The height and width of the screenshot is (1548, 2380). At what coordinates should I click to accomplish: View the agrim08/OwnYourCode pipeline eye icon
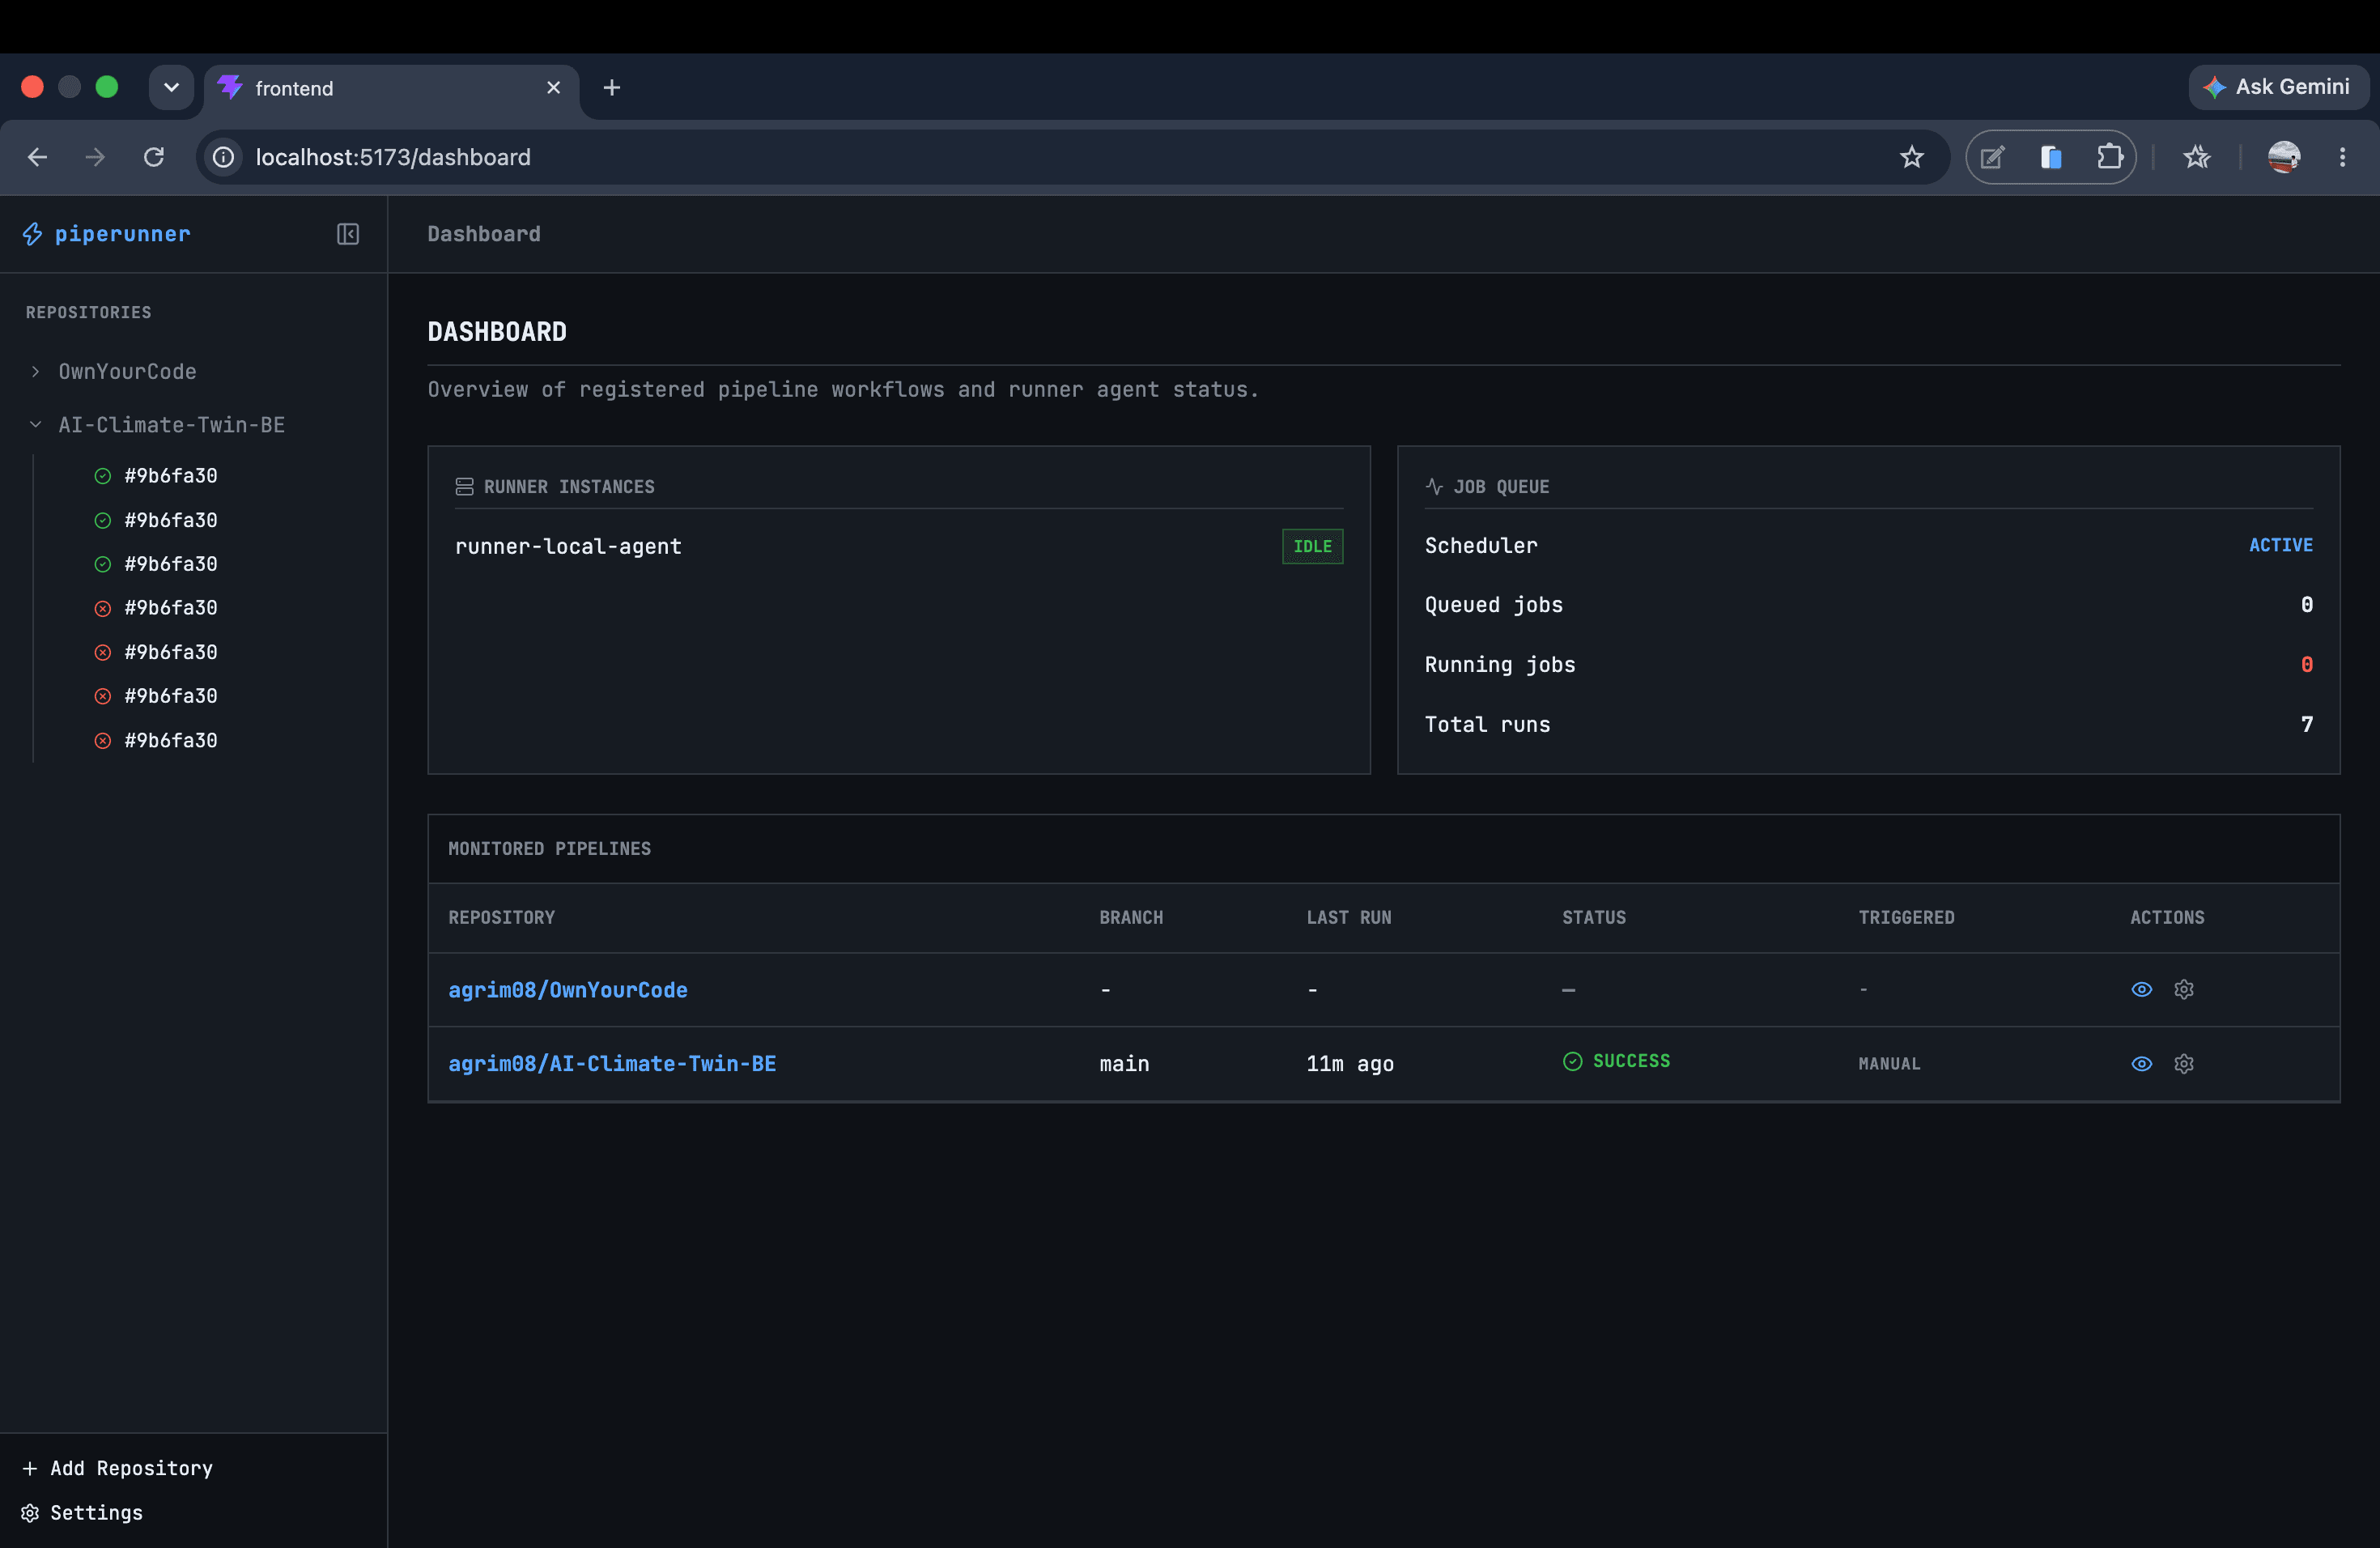[2141, 989]
